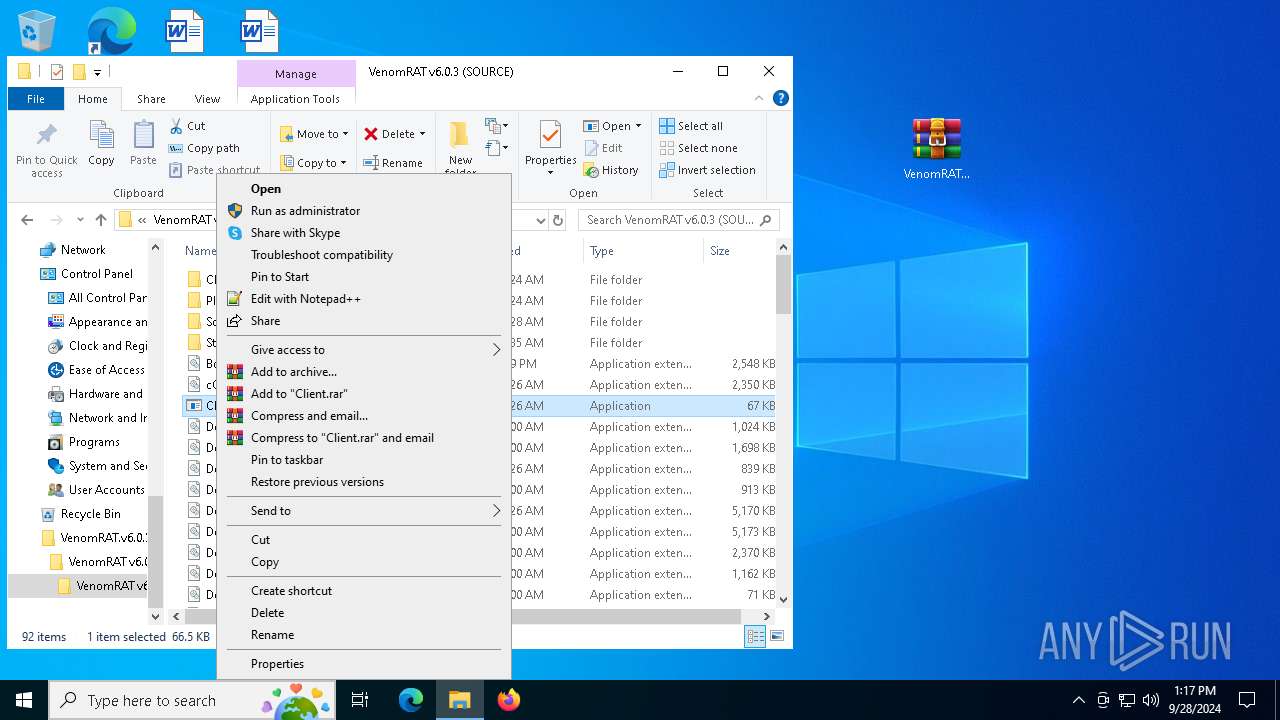Expand the Send to submenu
The height and width of the screenshot is (720, 1280).
coord(364,511)
